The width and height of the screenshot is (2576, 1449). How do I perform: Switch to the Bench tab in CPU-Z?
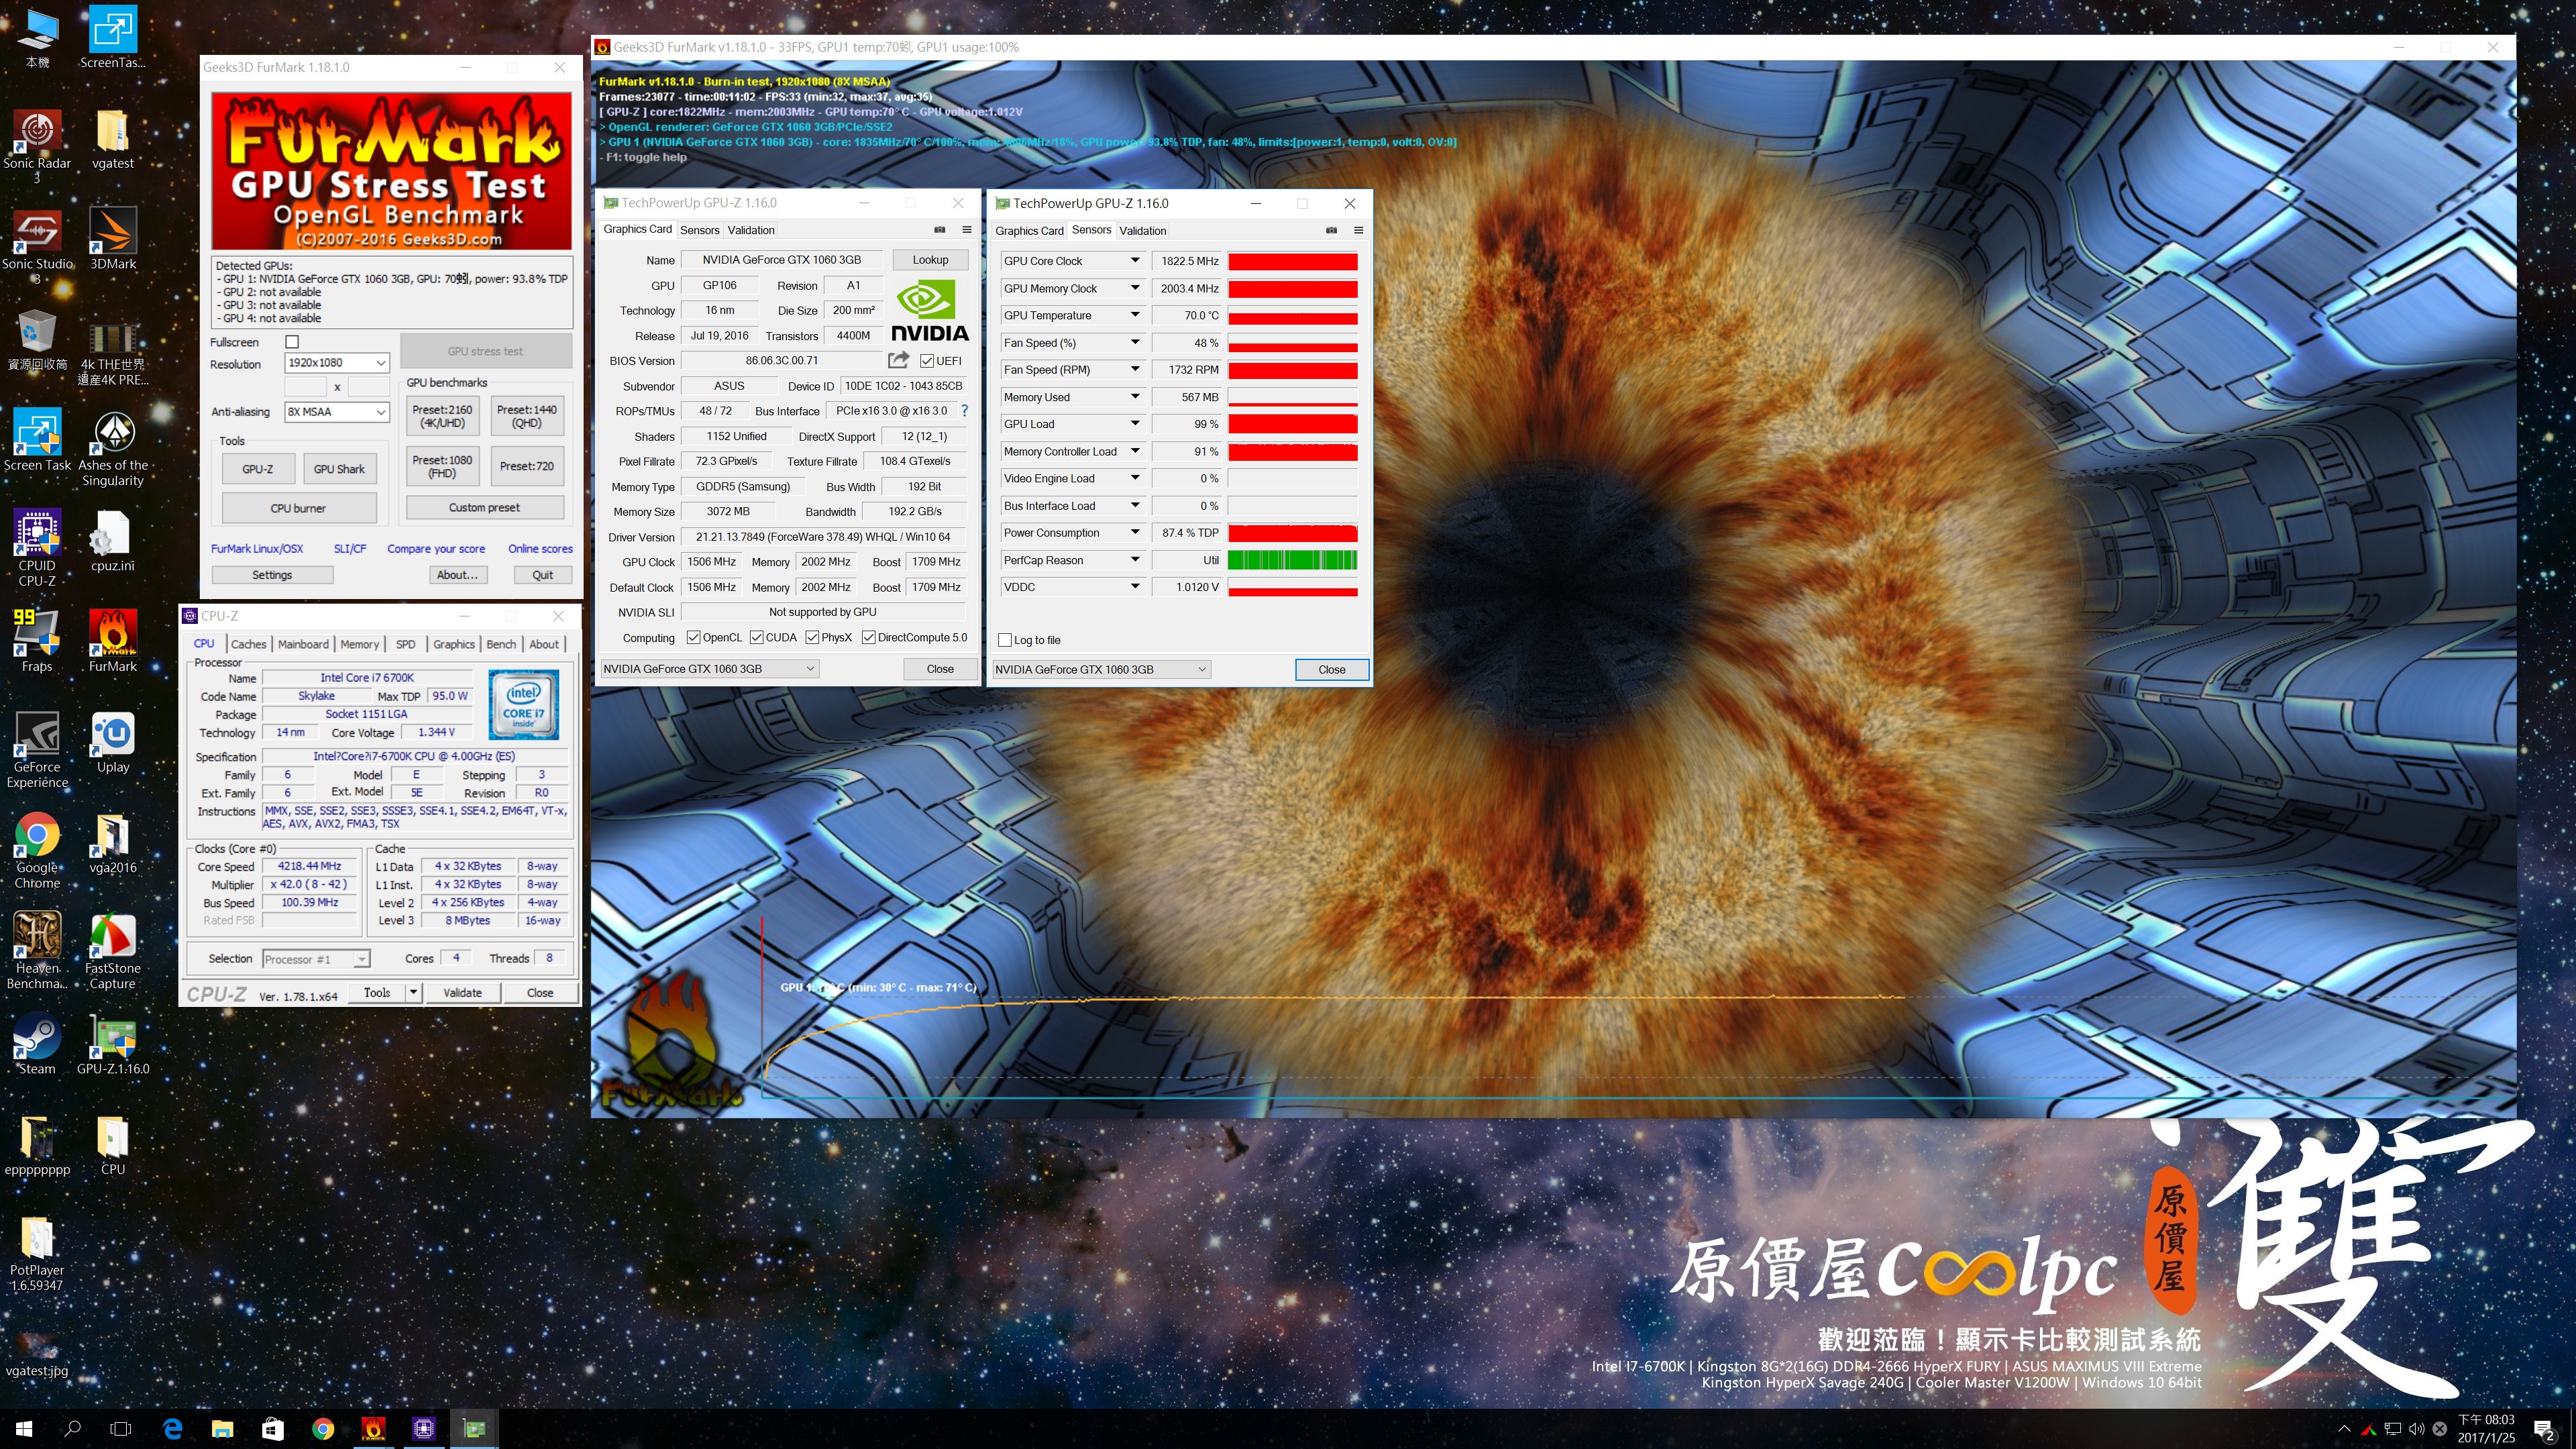(501, 645)
